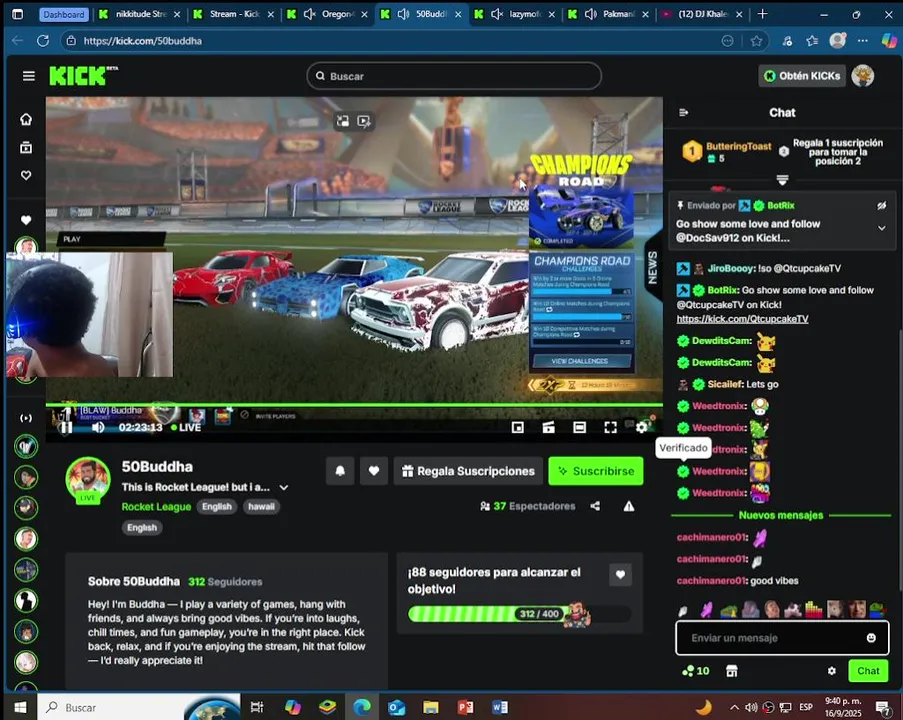903x720 pixels.
Task: Report stream using warning triangle icon
Action: tap(629, 506)
